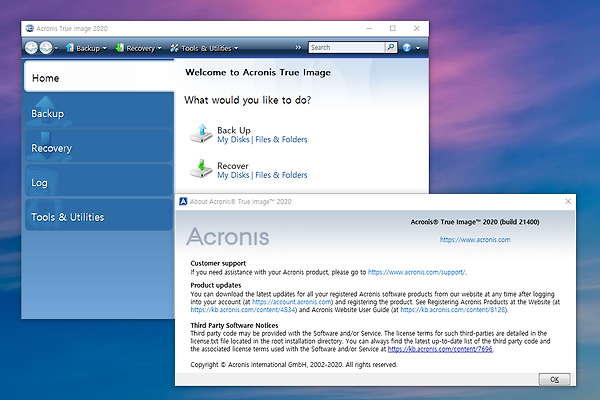Go forward with the toolbar forward arrow

[46, 48]
